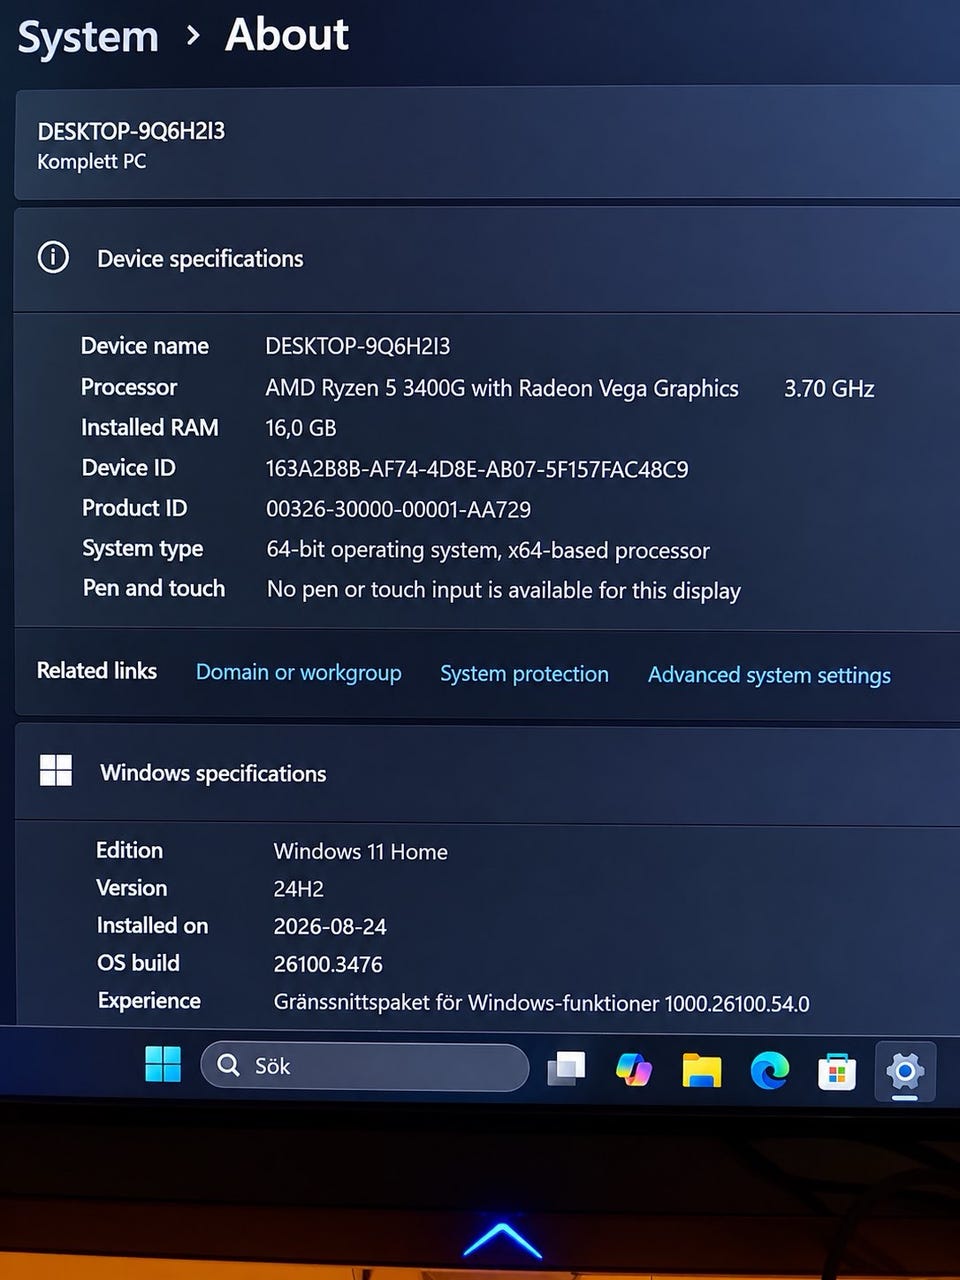
Task: Select the Product ID 00326-30000-00001-AA729
Action: tap(398, 509)
